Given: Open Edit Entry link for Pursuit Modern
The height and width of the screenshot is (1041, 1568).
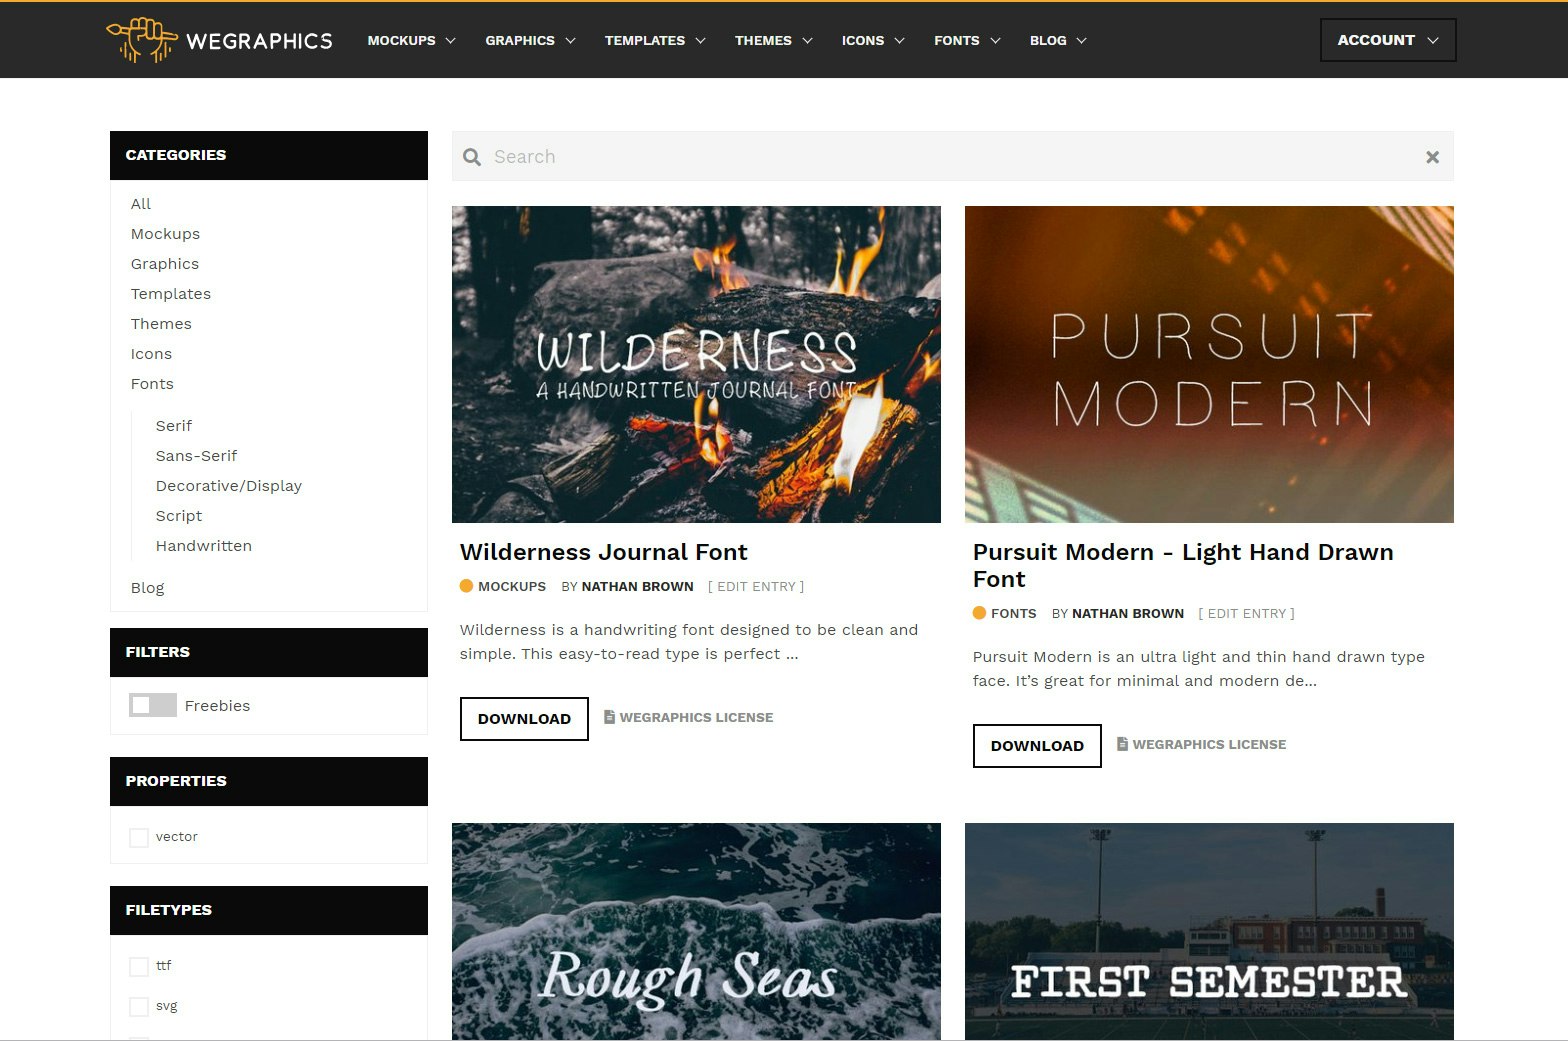Looking at the screenshot, I should [x=1246, y=613].
